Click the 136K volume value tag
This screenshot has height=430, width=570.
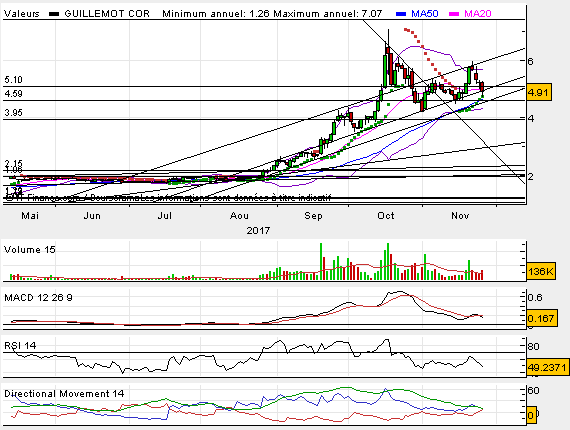click(541, 271)
